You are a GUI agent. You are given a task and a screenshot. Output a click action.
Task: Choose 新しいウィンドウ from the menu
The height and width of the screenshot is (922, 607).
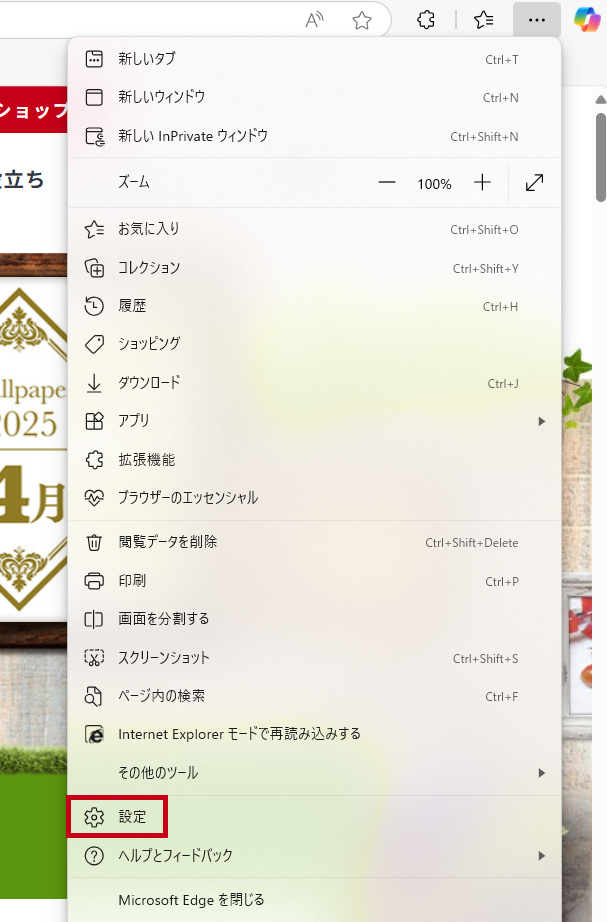pos(314,97)
